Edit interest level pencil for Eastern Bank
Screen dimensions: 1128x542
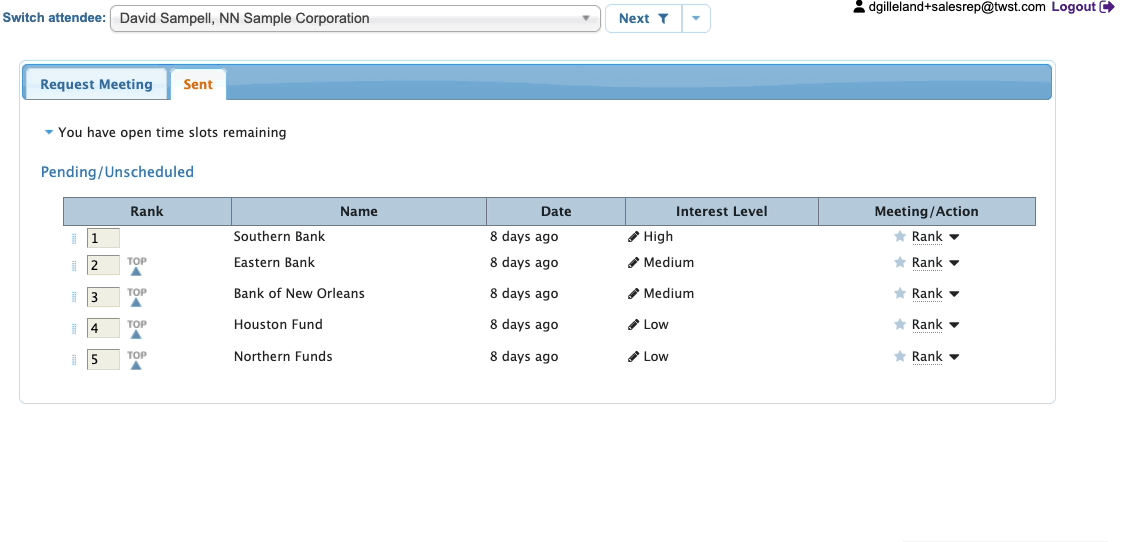(x=633, y=263)
